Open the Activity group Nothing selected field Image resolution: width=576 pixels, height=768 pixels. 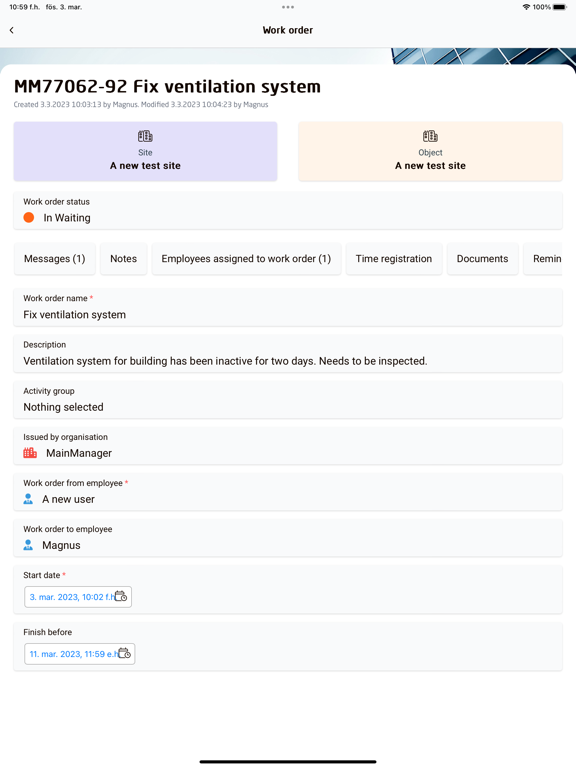click(288, 400)
